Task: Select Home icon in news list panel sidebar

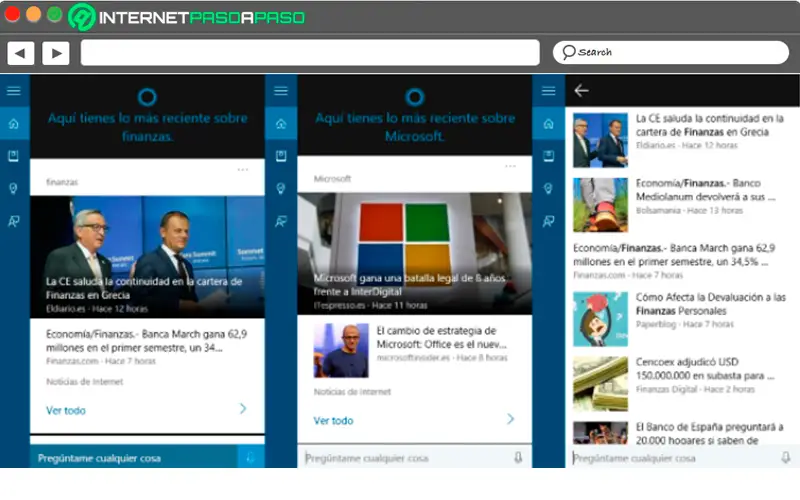Action: (x=548, y=123)
